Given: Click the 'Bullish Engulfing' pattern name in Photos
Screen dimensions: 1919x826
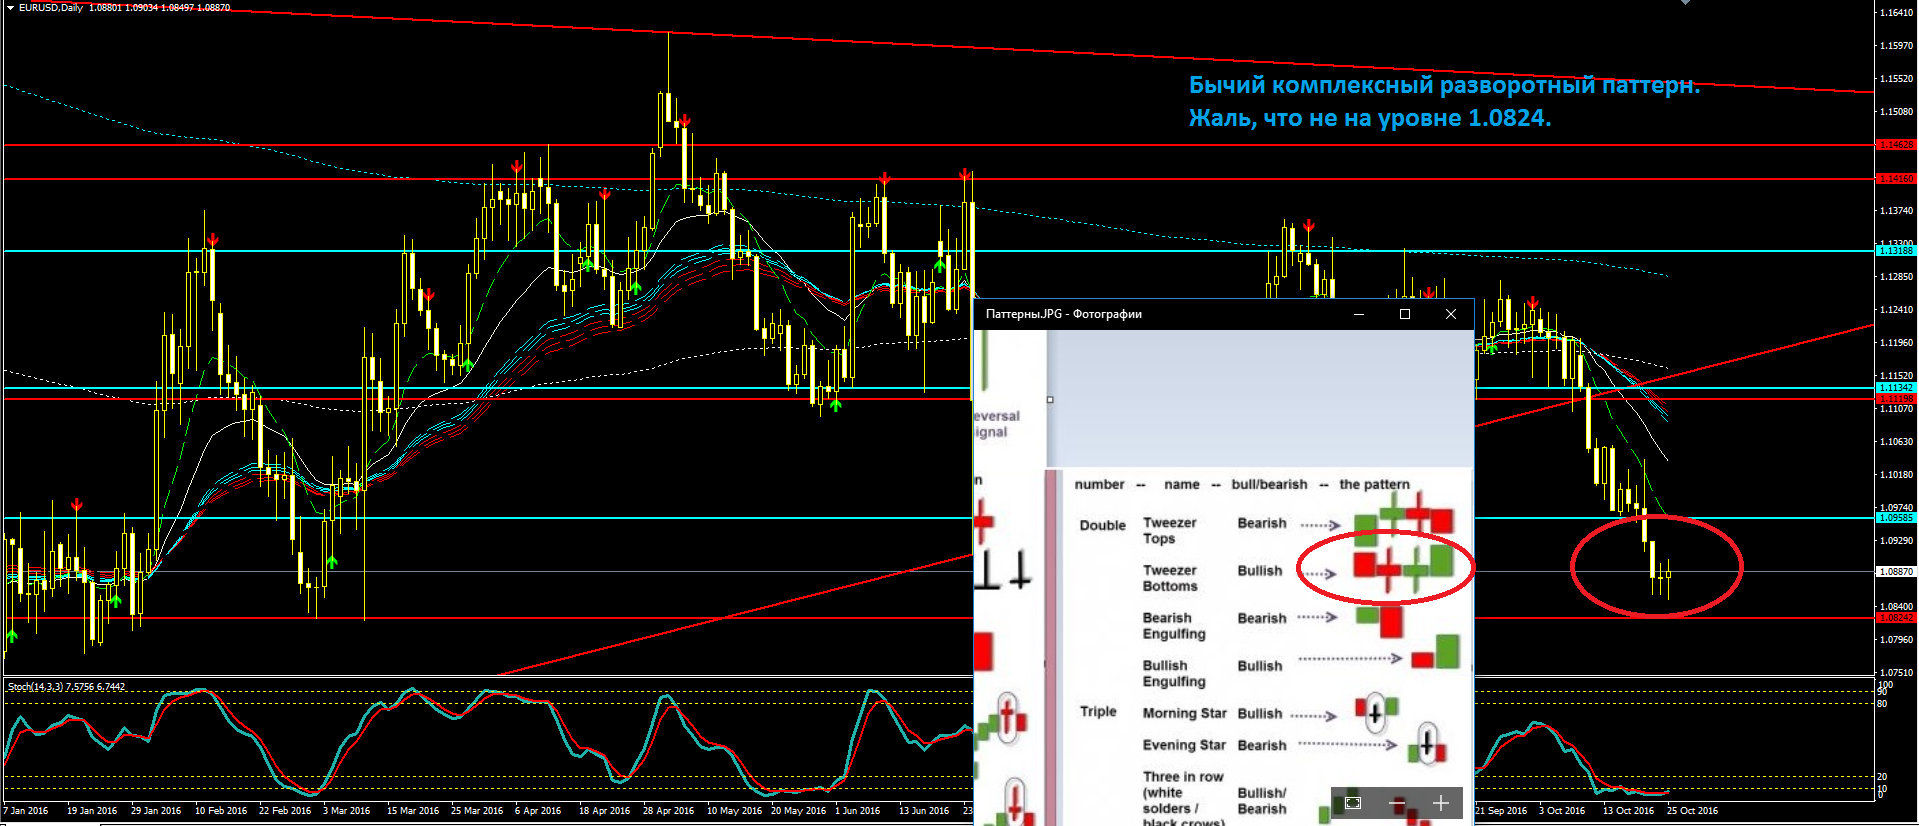Looking at the screenshot, I should click(x=1174, y=673).
